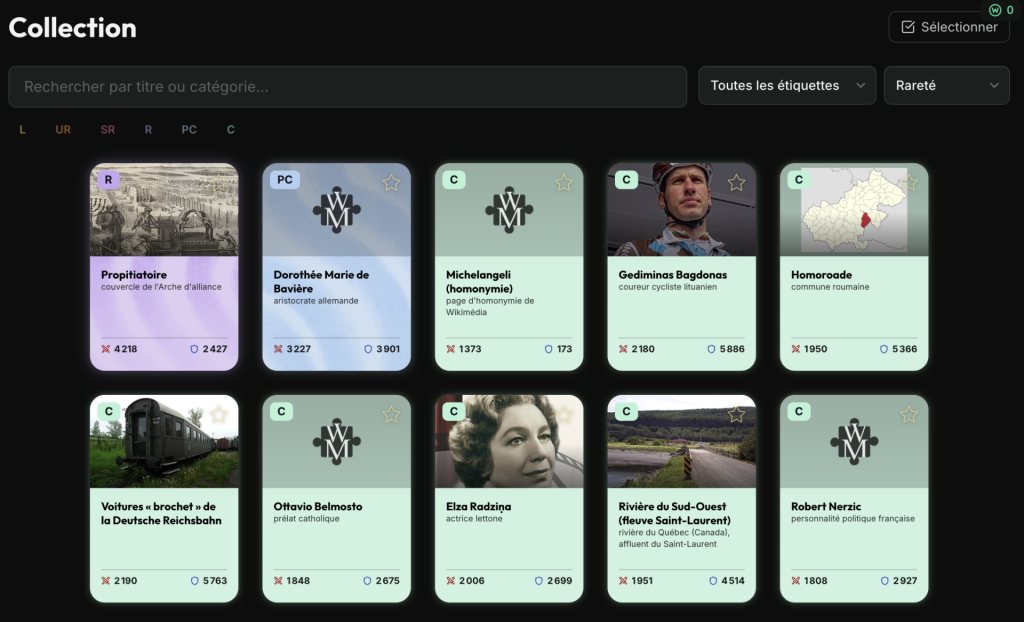Star the Voitures brochet card
The height and width of the screenshot is (622, 1024).
tap(219, 414)
